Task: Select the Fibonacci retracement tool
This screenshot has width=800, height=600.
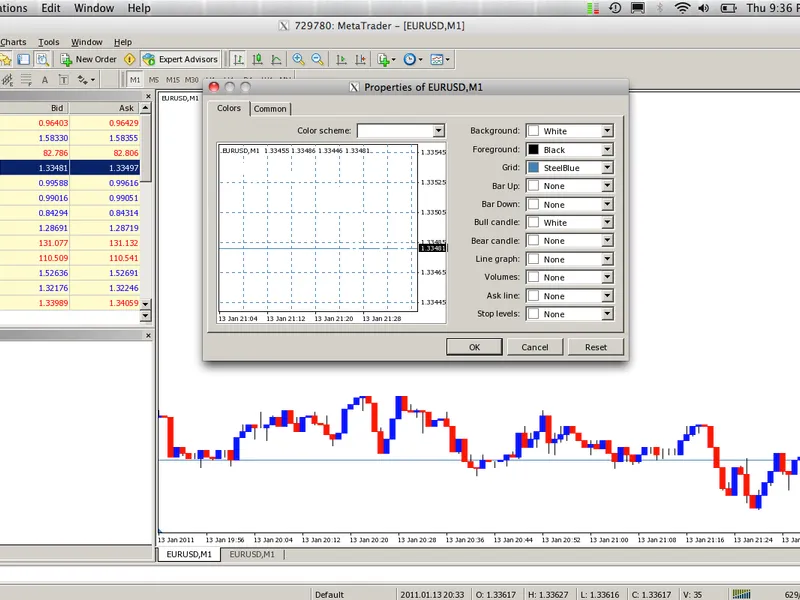Action: (26, 80)
